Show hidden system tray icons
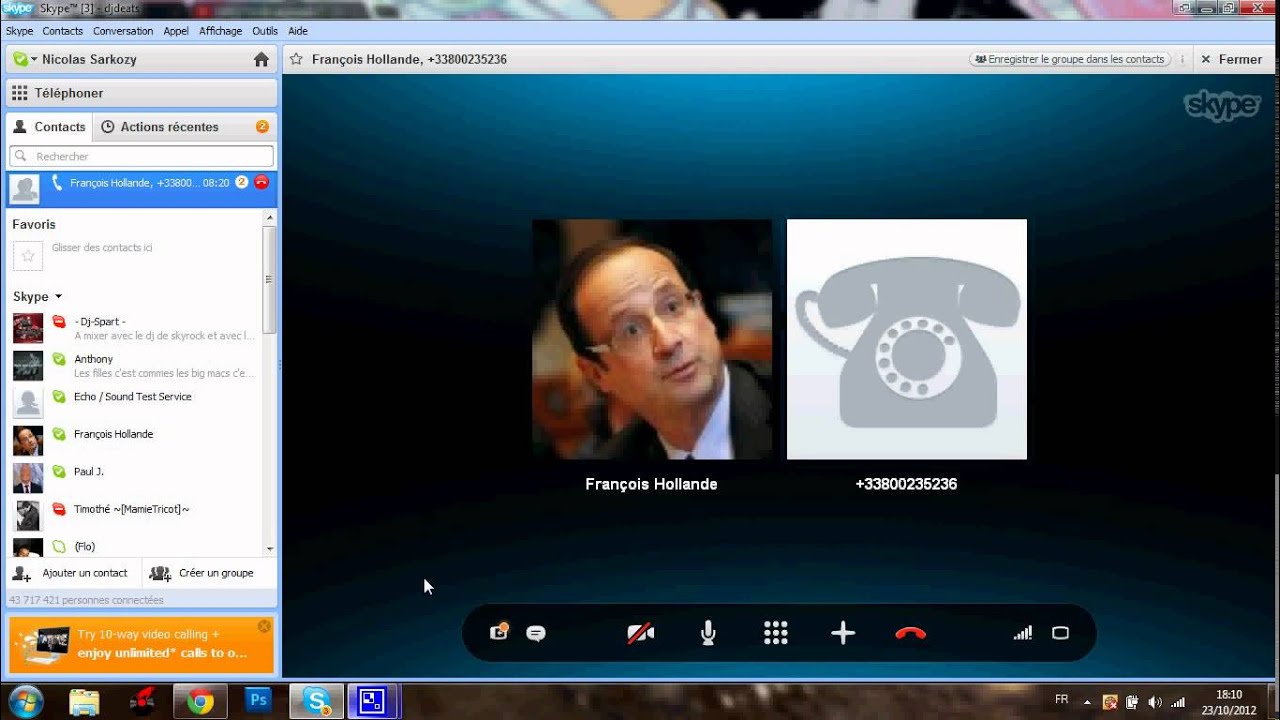The height and width of the screenshot is (720, 1280). coord(1087,702)
